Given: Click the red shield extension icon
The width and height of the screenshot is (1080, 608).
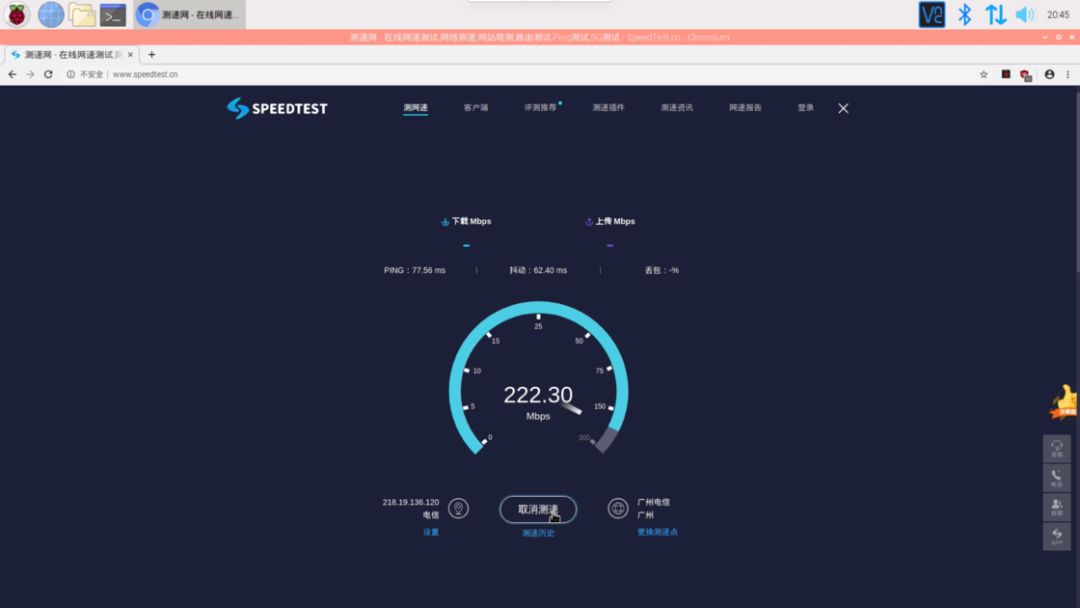Looking at the screenshot, I should click(x=1026, y=75).
